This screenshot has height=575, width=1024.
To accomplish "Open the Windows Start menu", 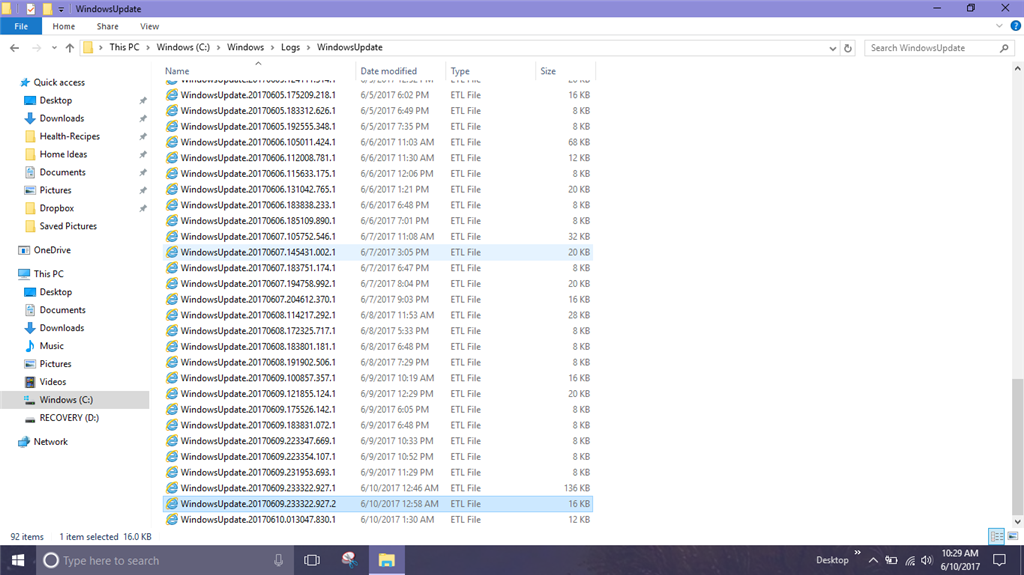I will click(x=18, y=560).
